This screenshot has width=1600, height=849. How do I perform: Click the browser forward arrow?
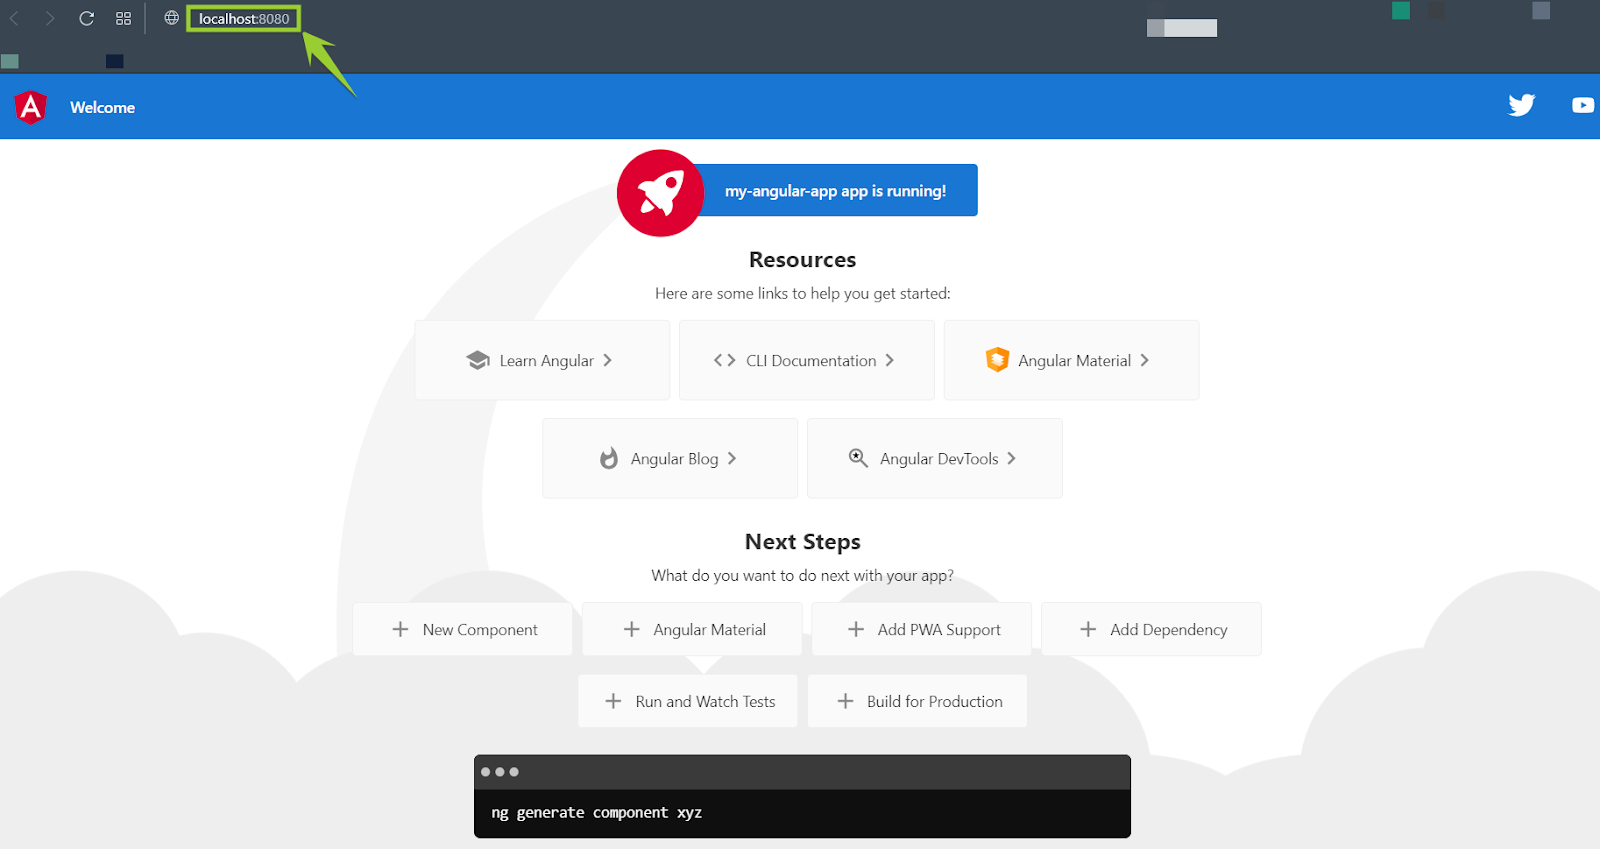click(x=50, y=18)
